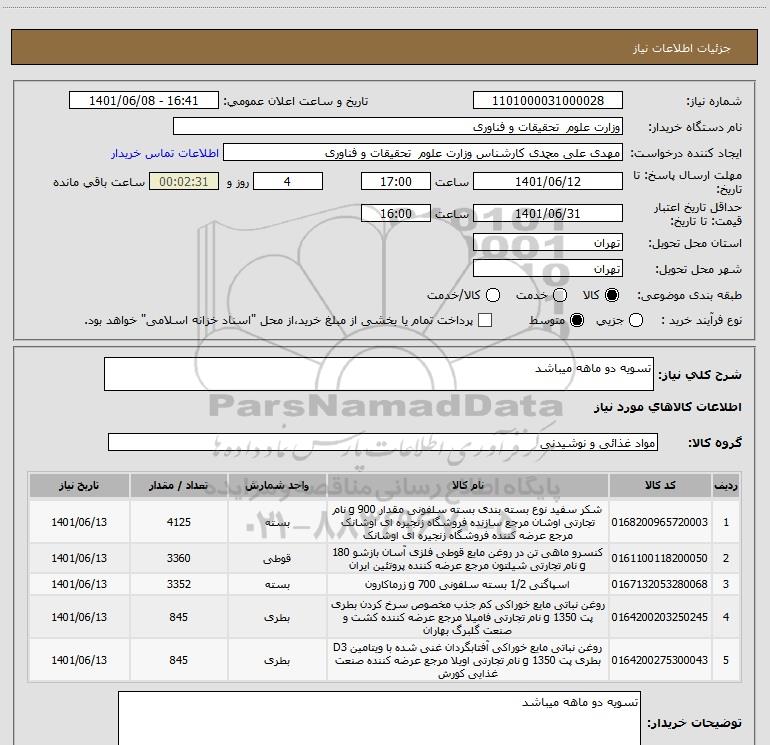Select the کالا/خدمت radio button
The width and height of the screenshot is (770, 745).
click(x=493, y=295)
